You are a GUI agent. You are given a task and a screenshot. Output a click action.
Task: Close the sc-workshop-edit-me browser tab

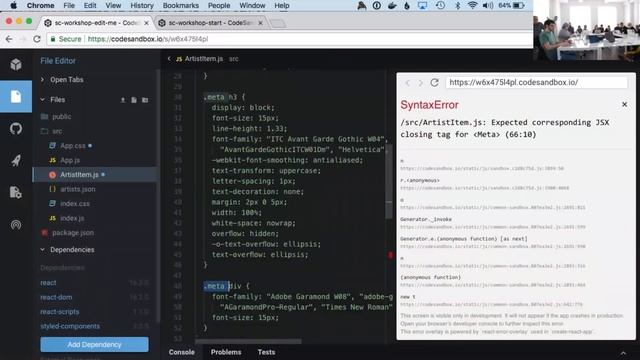tap(147, 23)
